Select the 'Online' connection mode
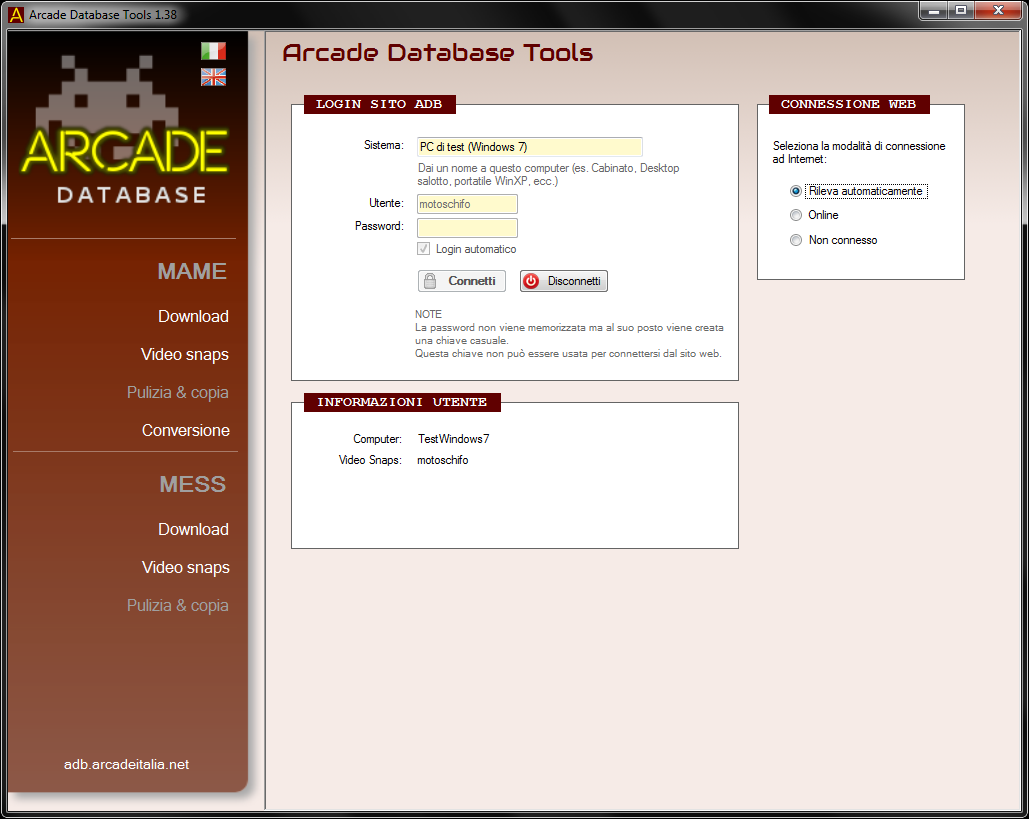1029x819 pixels. (796, 215)
